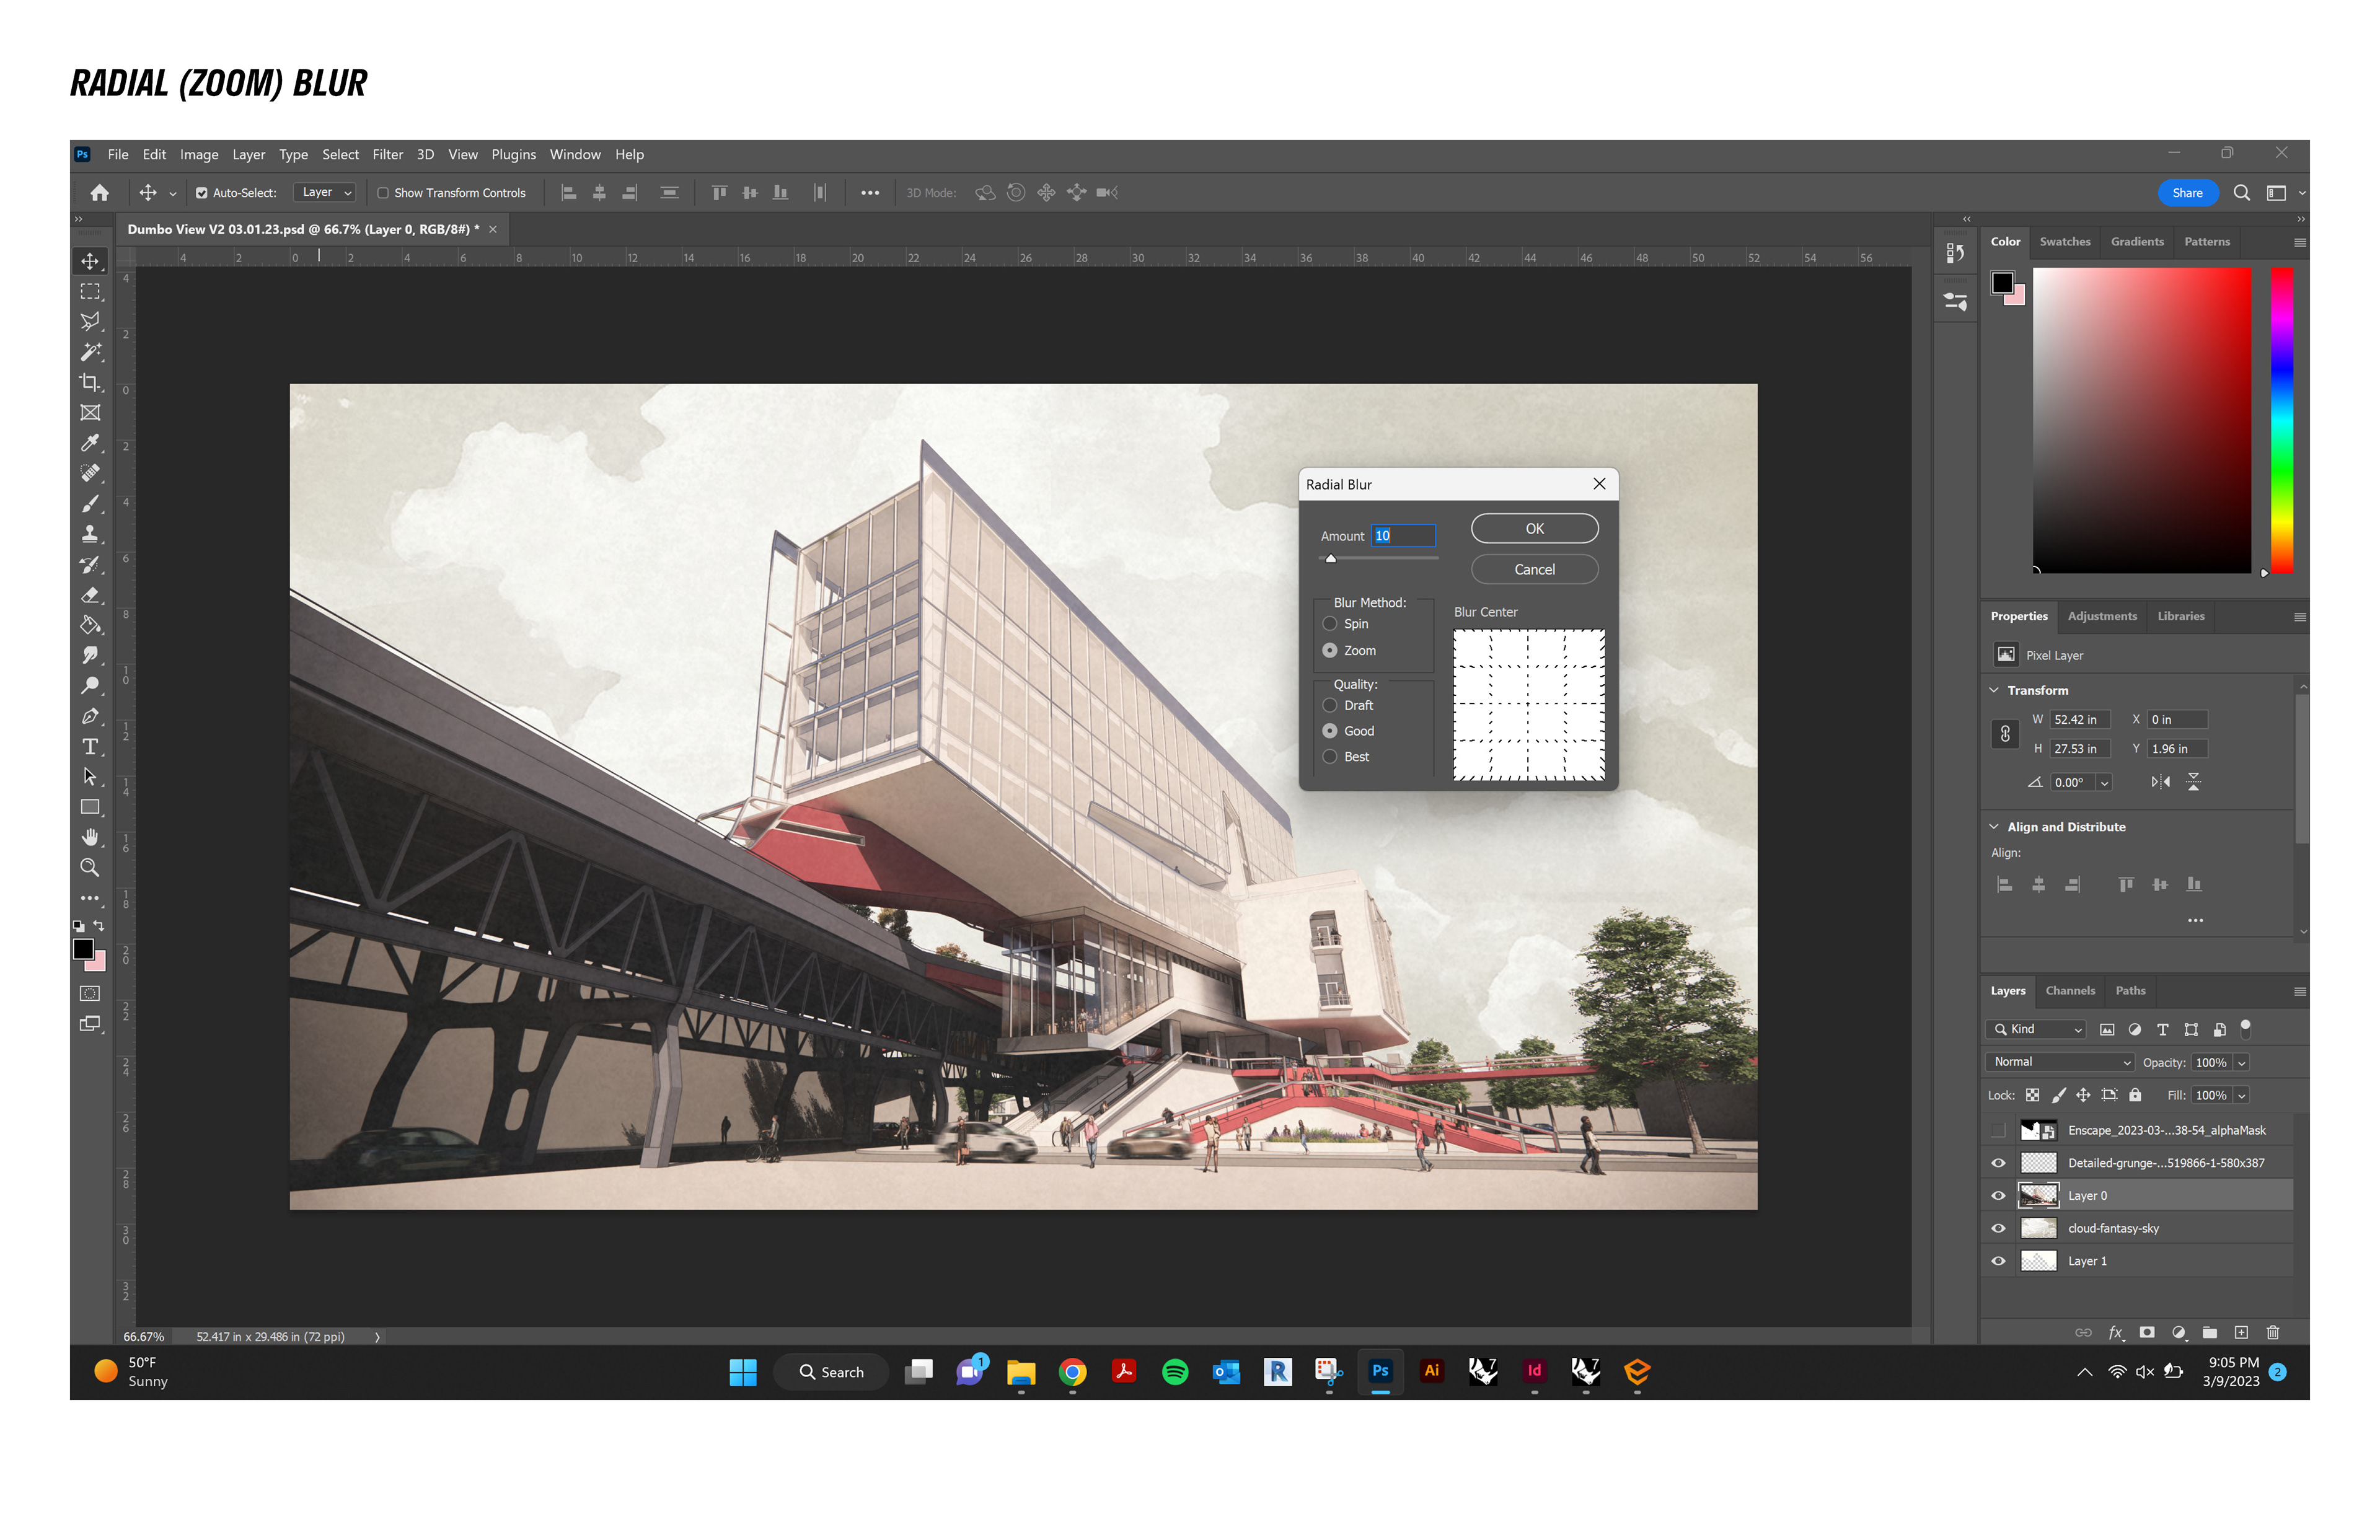The image size is (2380, 1540).
Task: Enable Show Transform Controls checkbox
Action: 383,193
